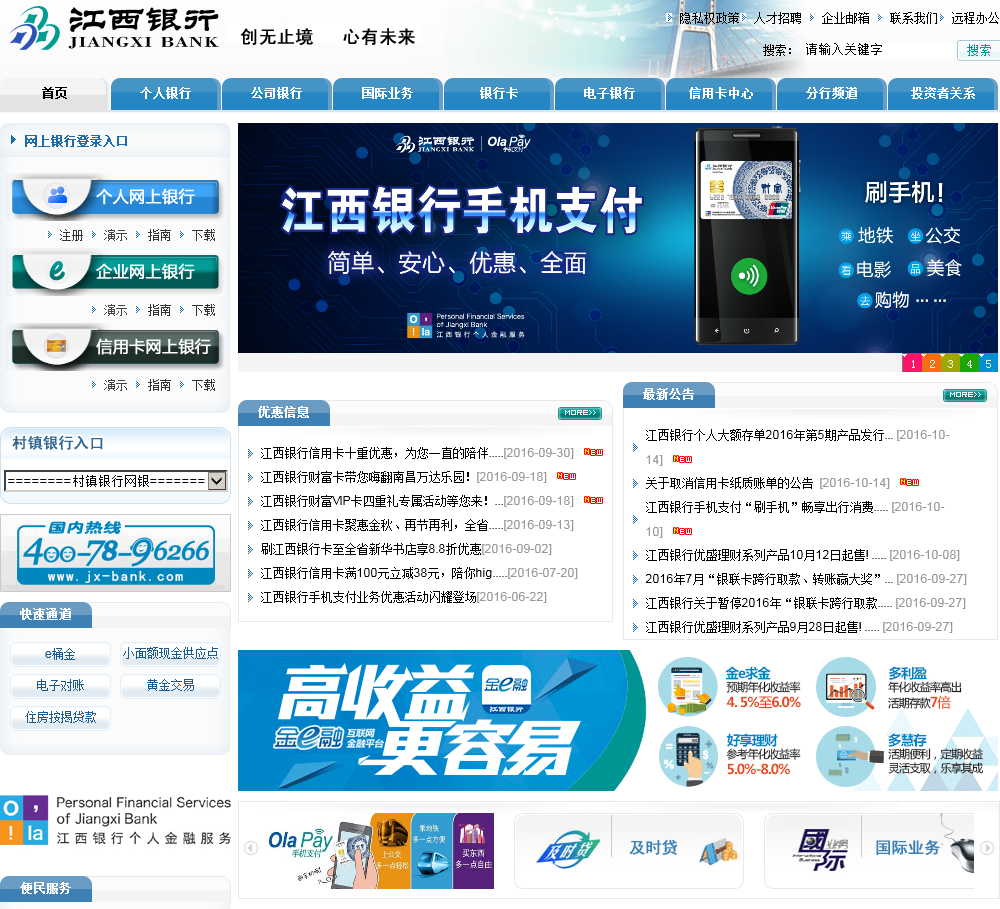Image resolution: width=1000 pixels, height=909 pixels.
Task: Click the carousel previous arrow
Action: (251, 848)
